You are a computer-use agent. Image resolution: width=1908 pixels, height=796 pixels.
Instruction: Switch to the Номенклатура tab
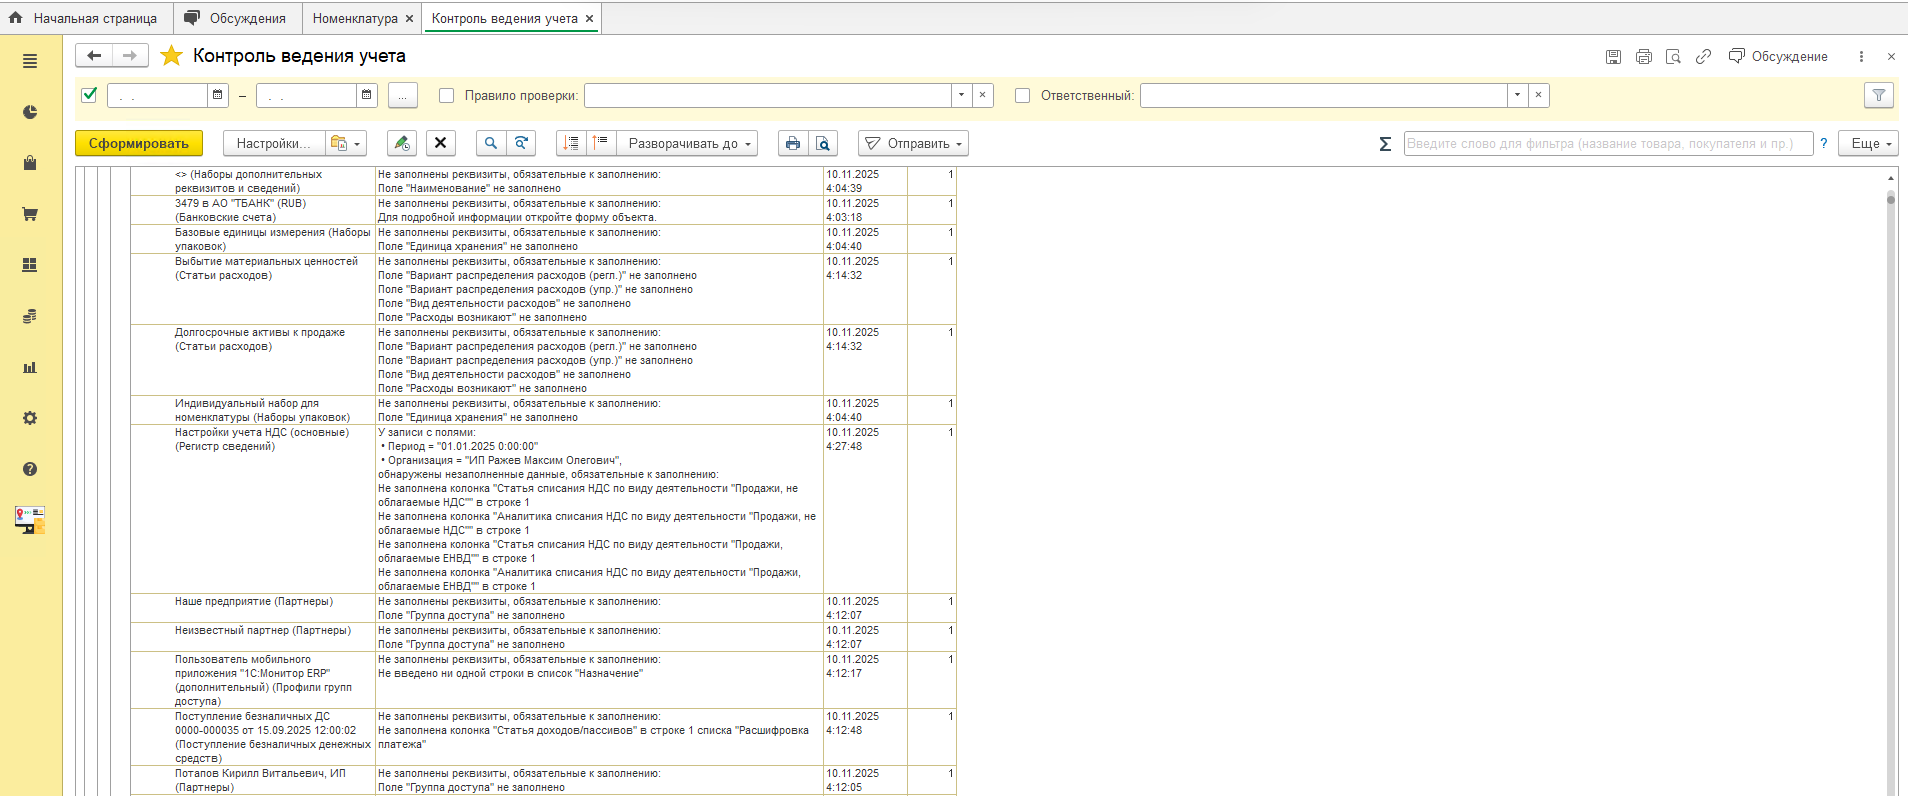(x=354, y=18)
